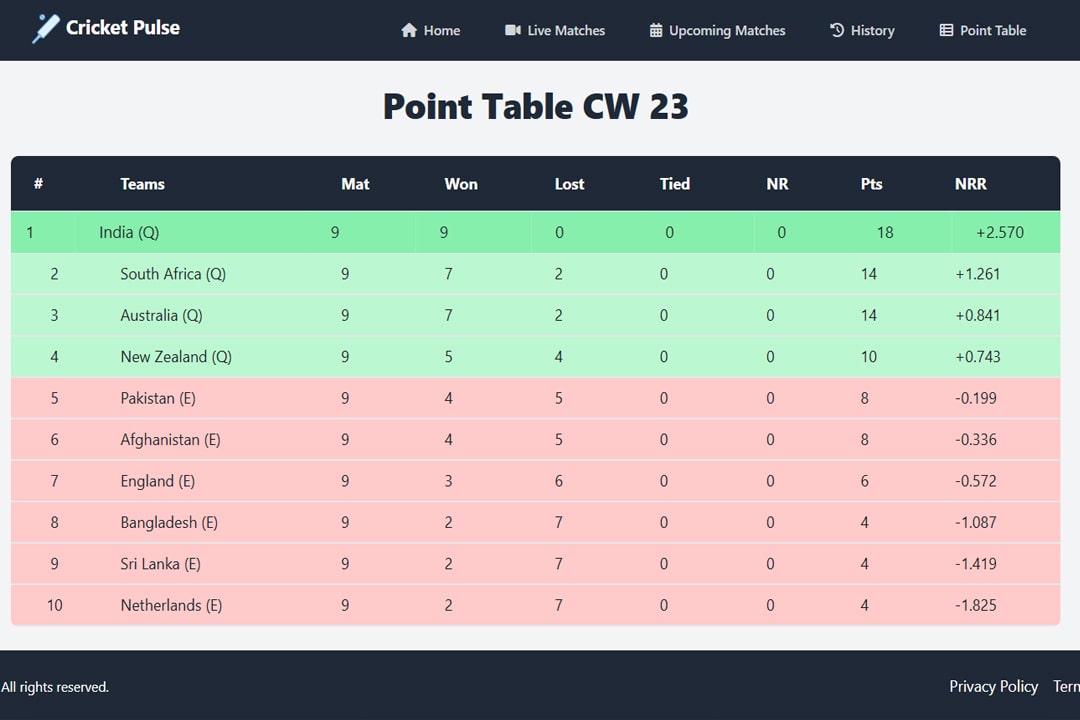The width and height of the screenshot is (1080, 720).
Task: Click the Upcoming Matches calendar icon
Action: [x=656, y=31]
